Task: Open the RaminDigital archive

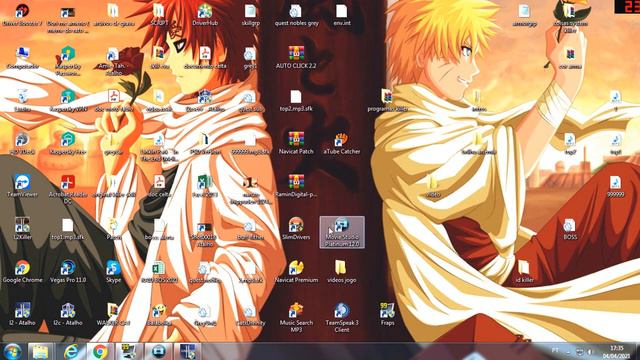Action: (296, 186)
